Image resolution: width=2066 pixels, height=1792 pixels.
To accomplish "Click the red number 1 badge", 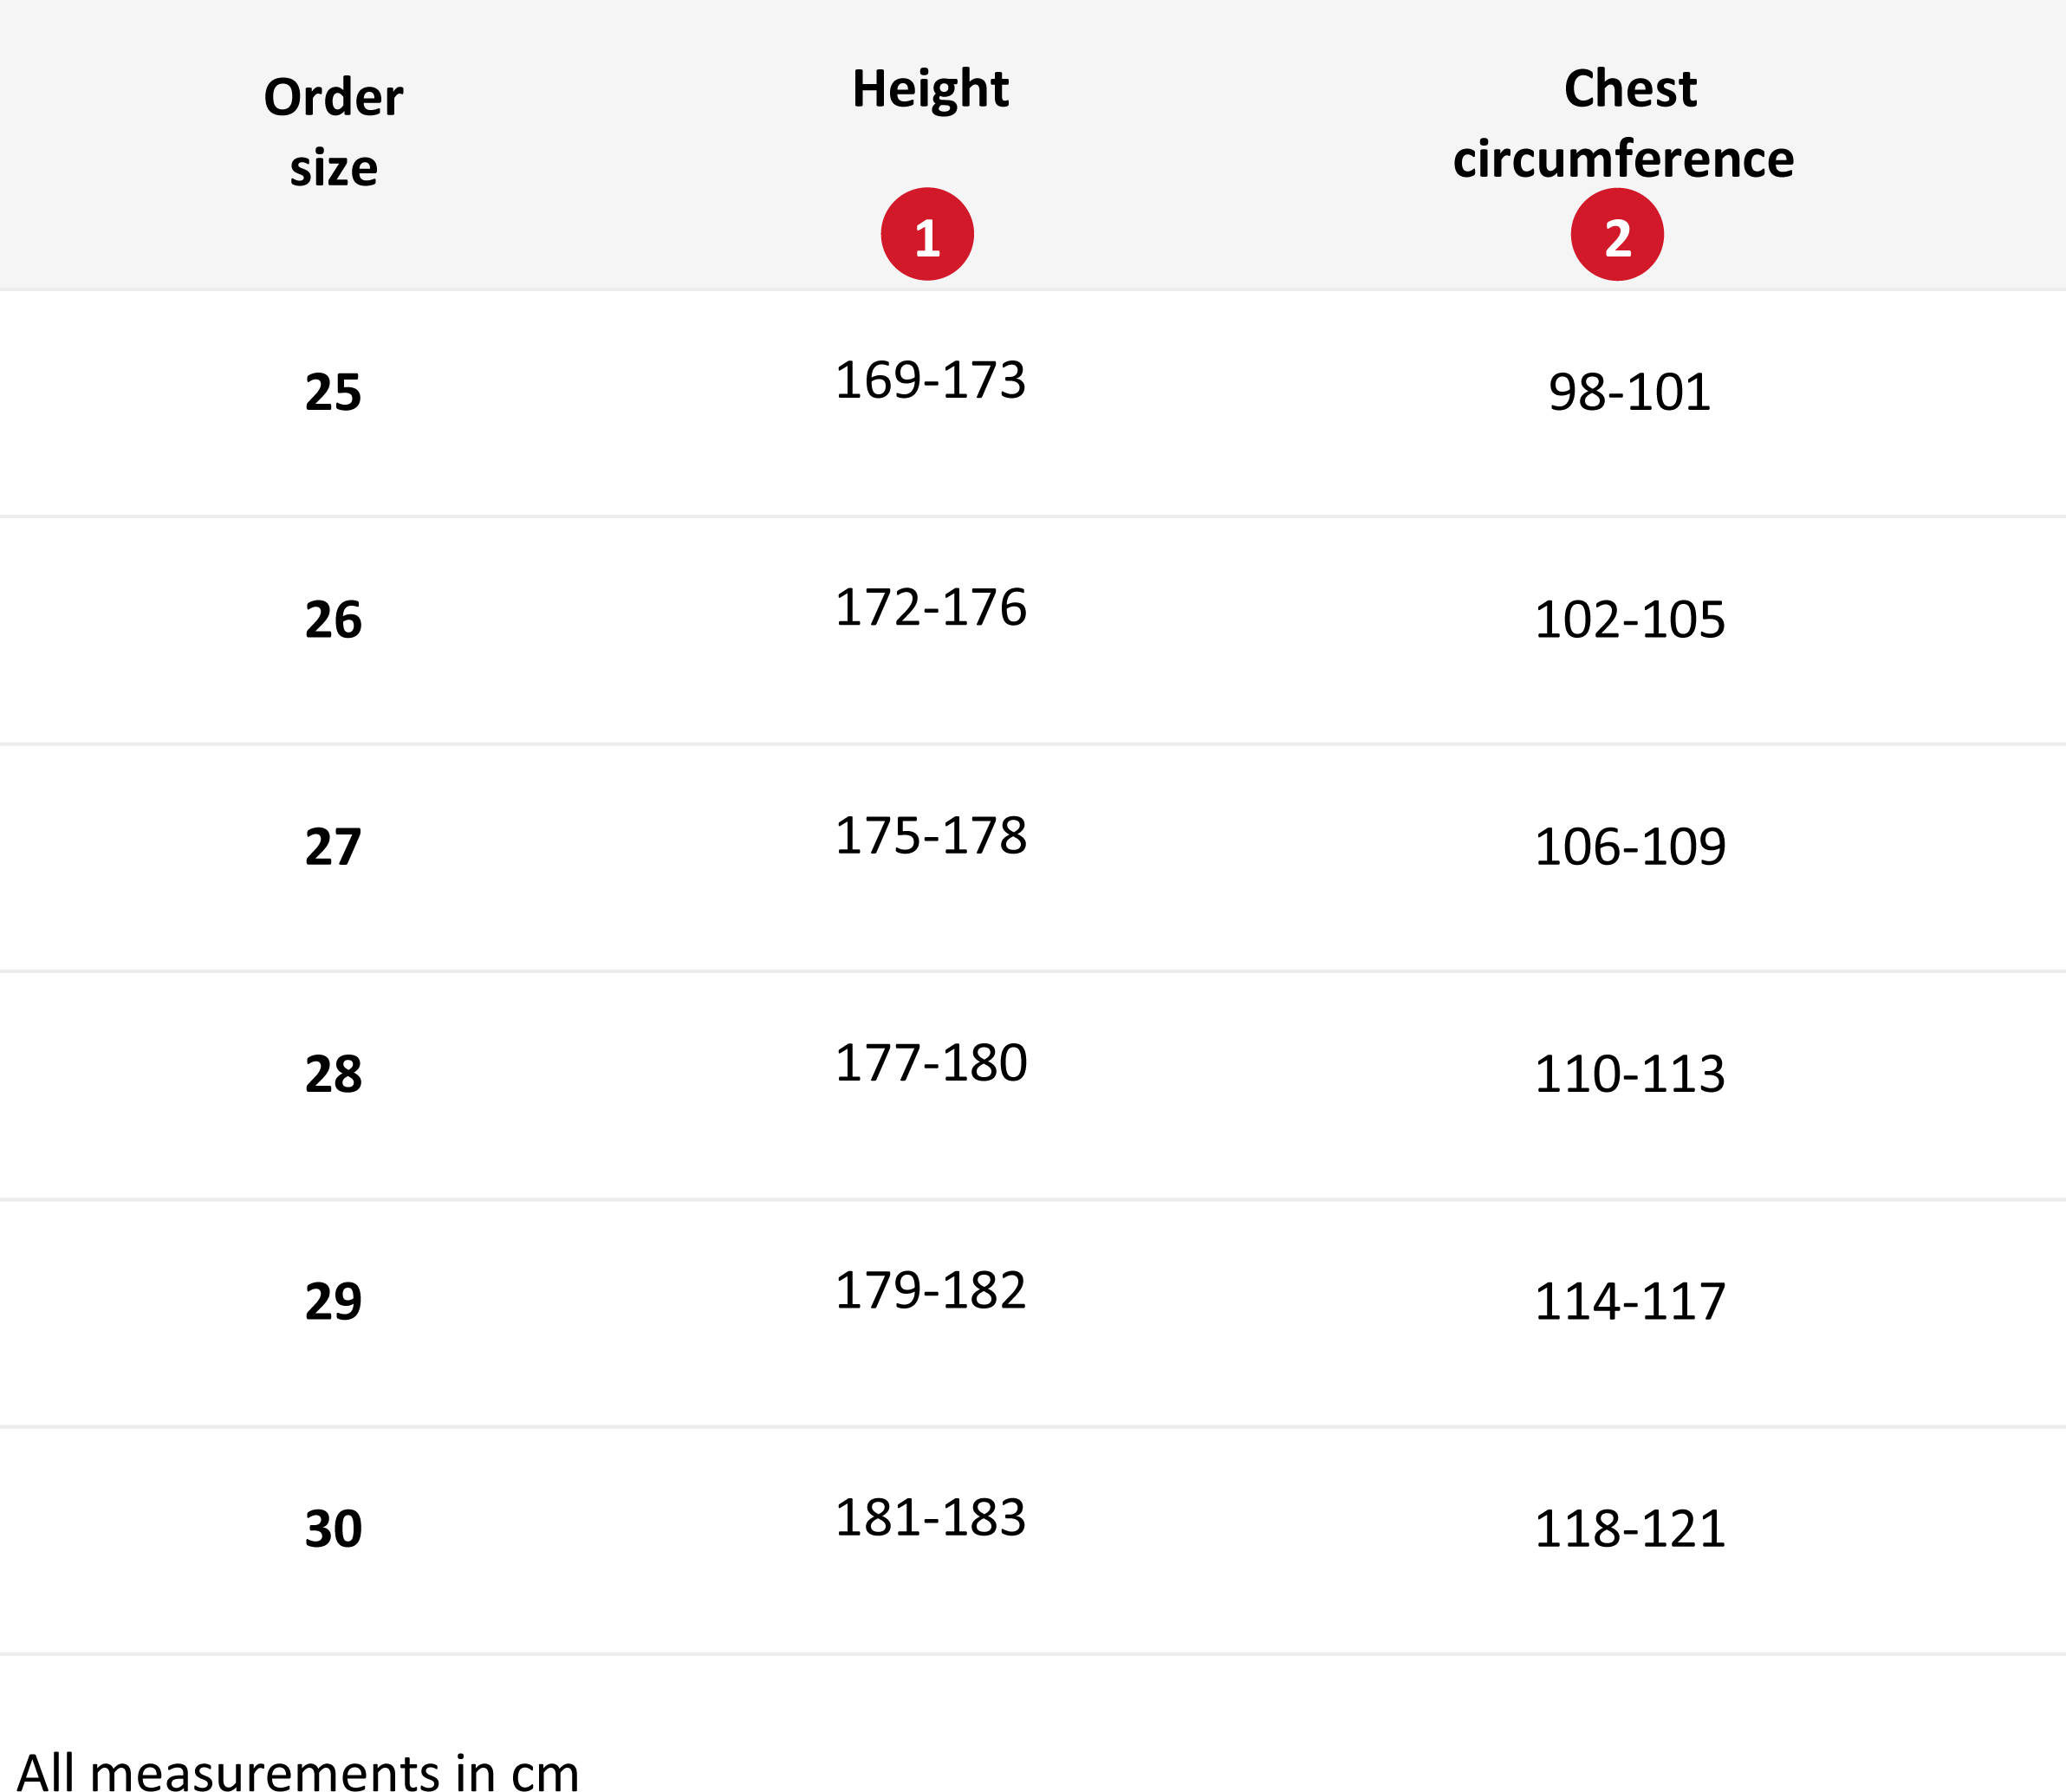I will (x=927, y=234).
